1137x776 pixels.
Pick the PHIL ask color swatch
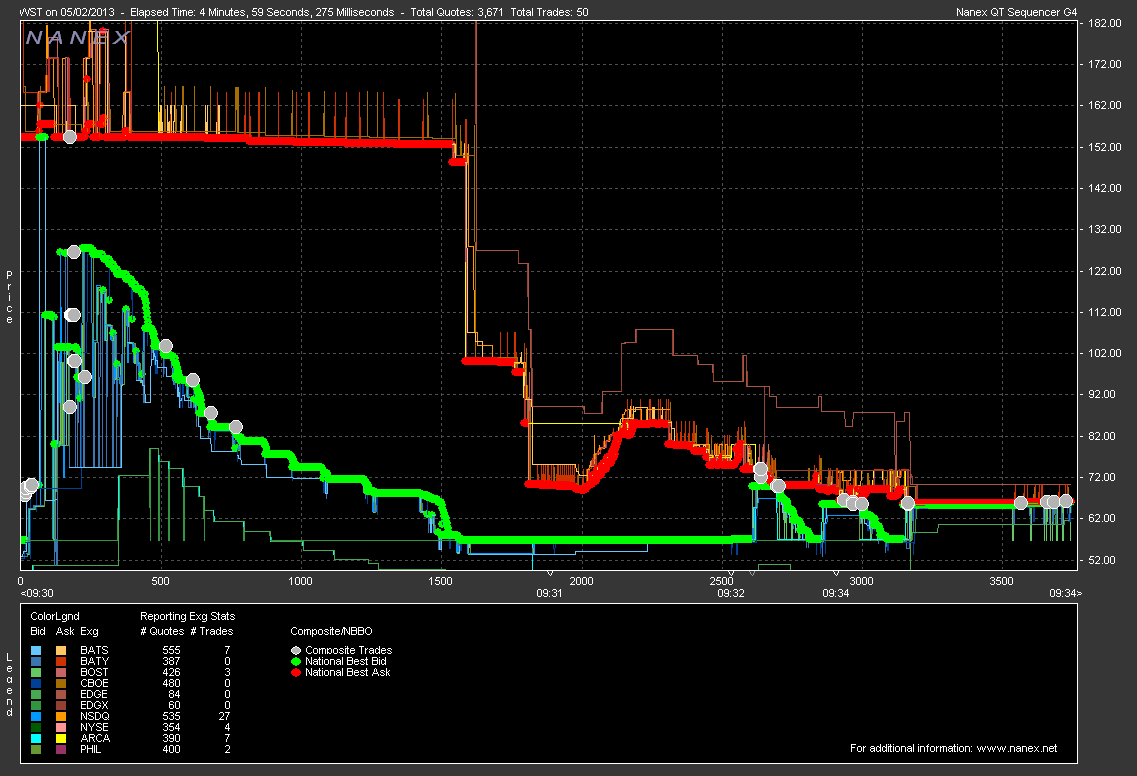point(61,749)
